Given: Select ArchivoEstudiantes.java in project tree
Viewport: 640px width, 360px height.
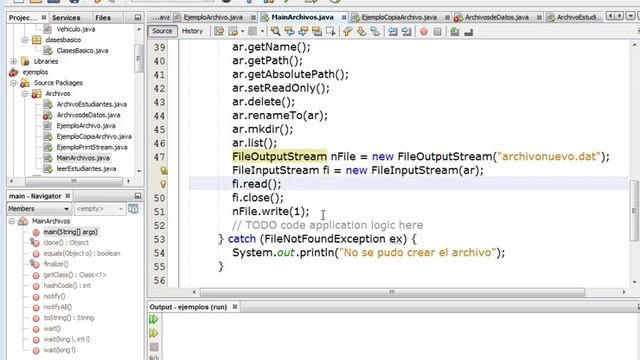Looking at the screenshot, I should (x=91, y=104).
